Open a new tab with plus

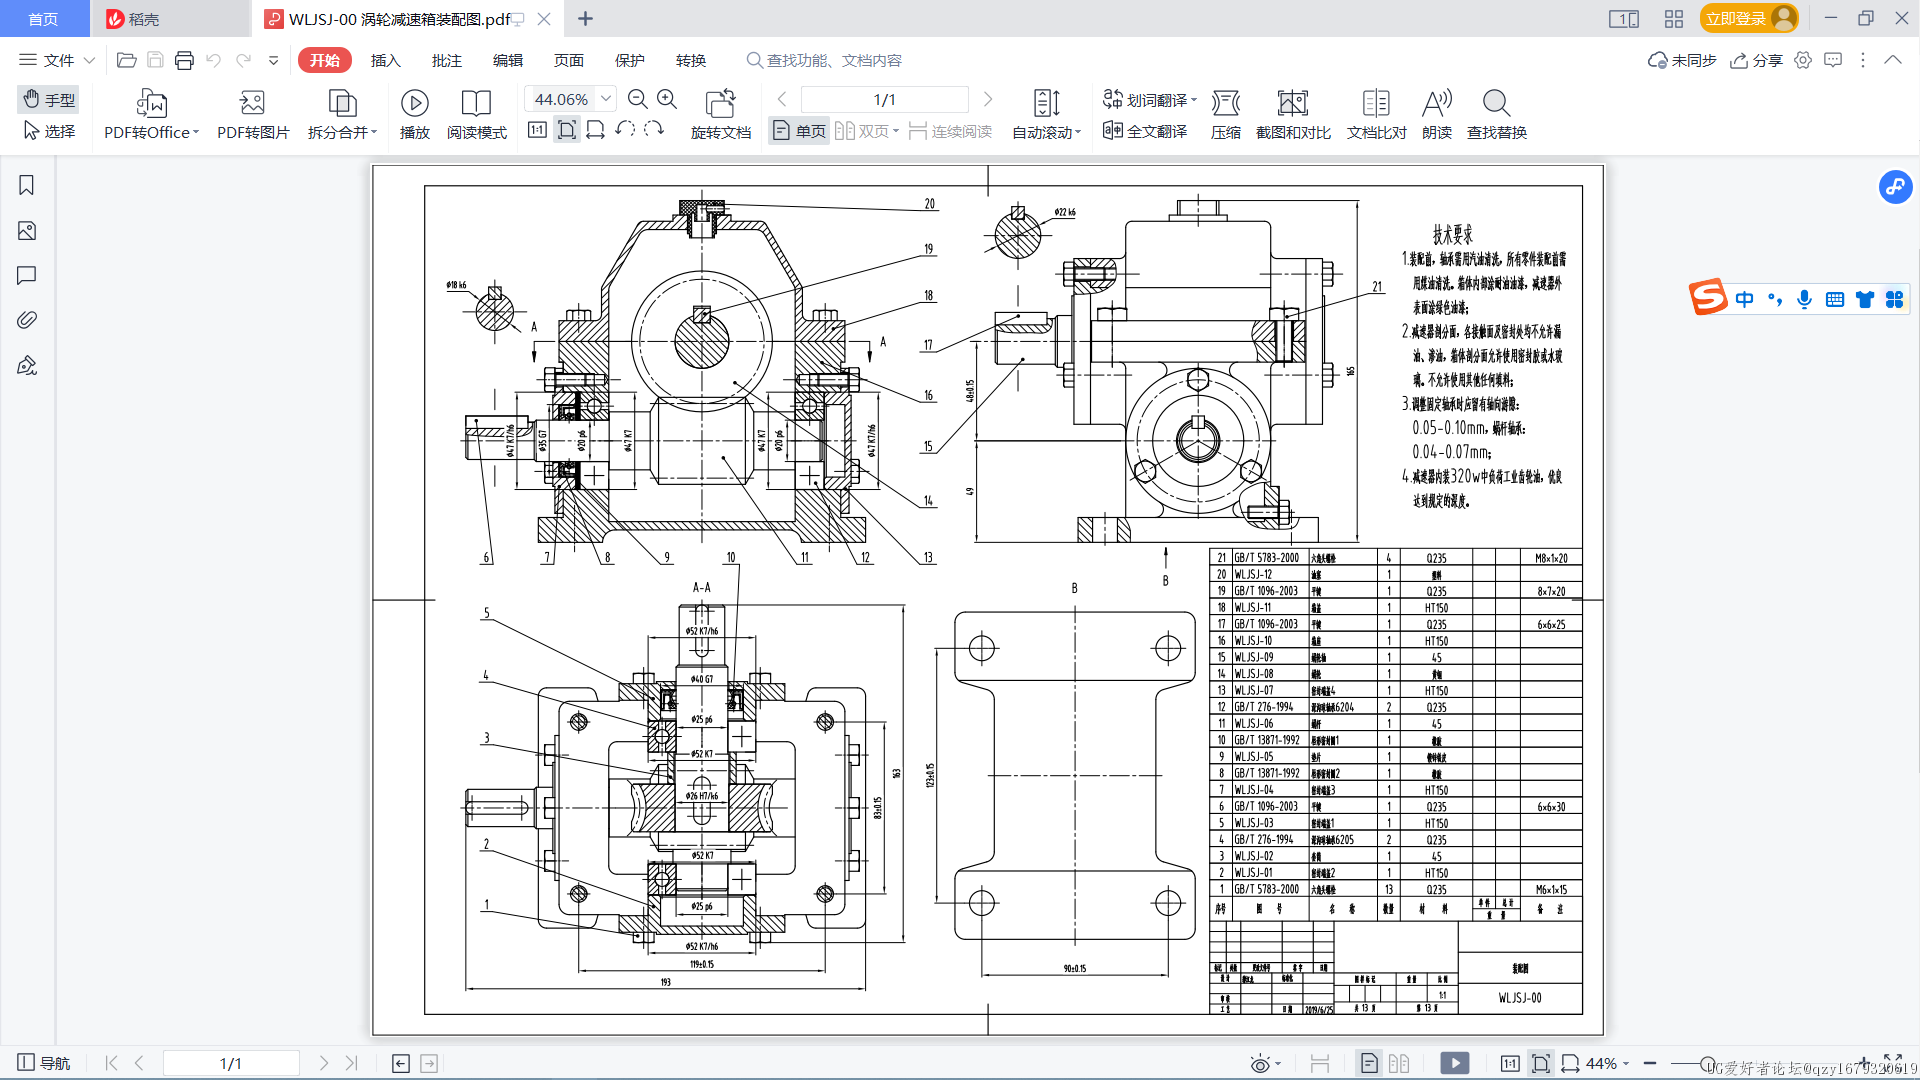[x=586, y=19]
